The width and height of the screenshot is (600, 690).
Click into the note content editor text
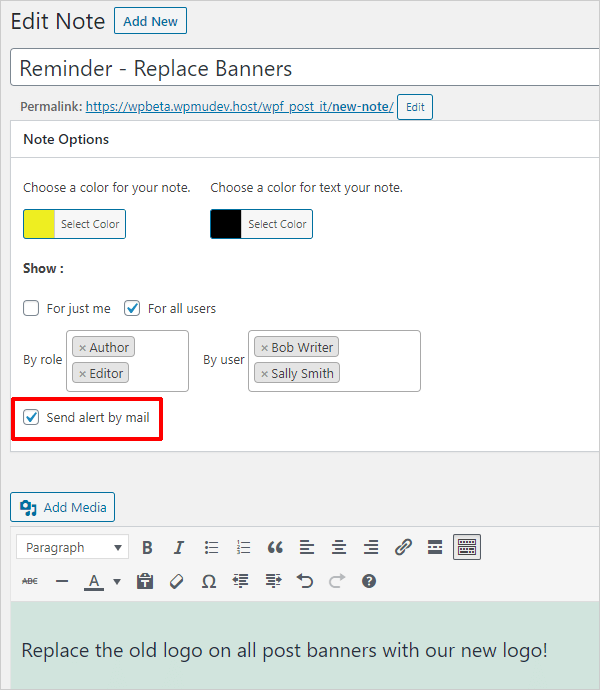284,650
